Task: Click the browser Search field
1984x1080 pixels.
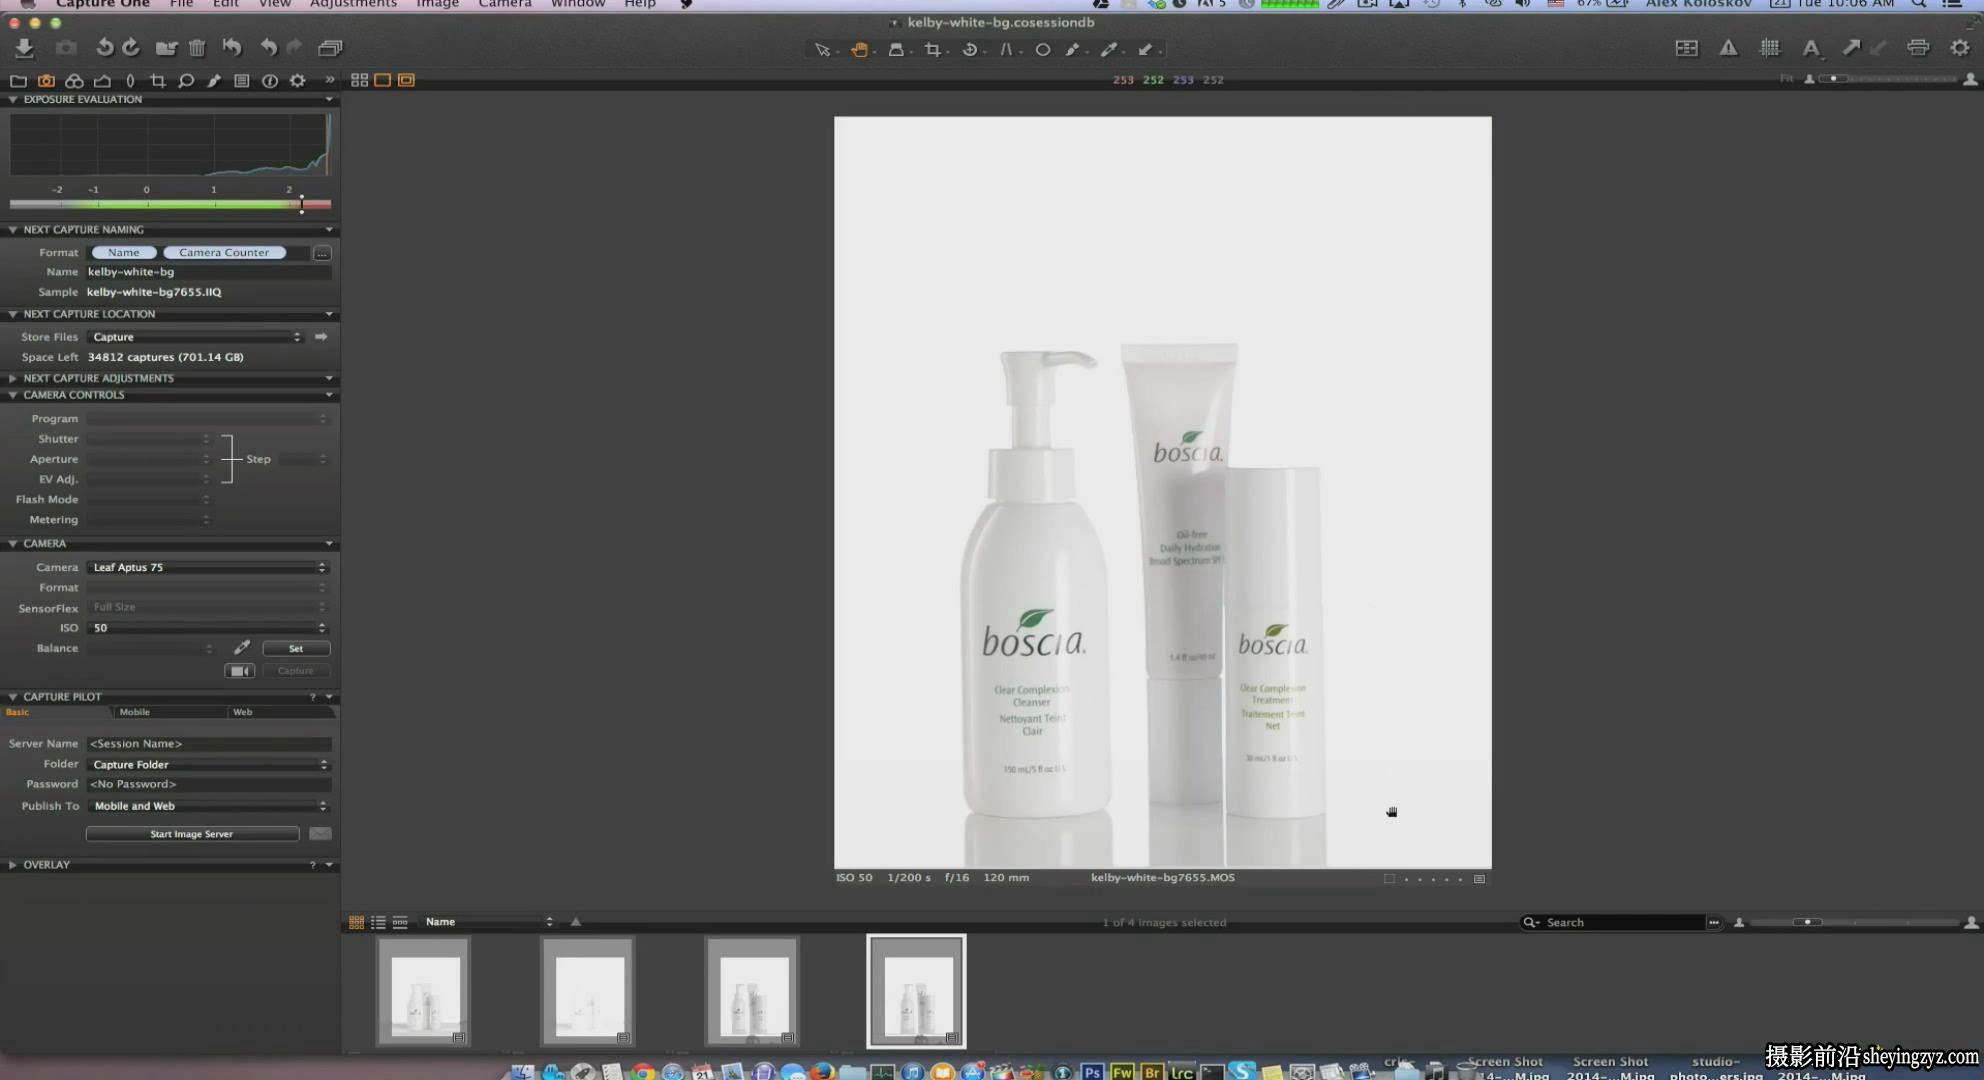Action: click(x=1612, y=922)
